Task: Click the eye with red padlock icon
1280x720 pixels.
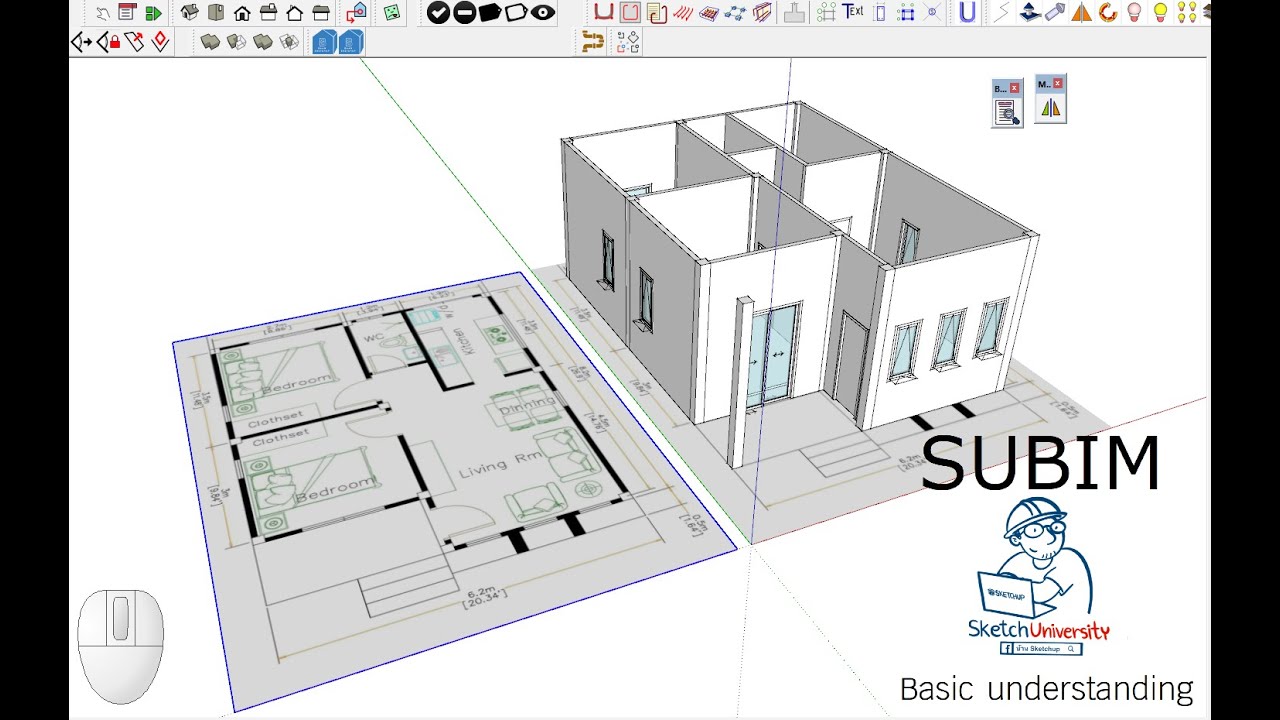Action: click(x=108, y=42)
